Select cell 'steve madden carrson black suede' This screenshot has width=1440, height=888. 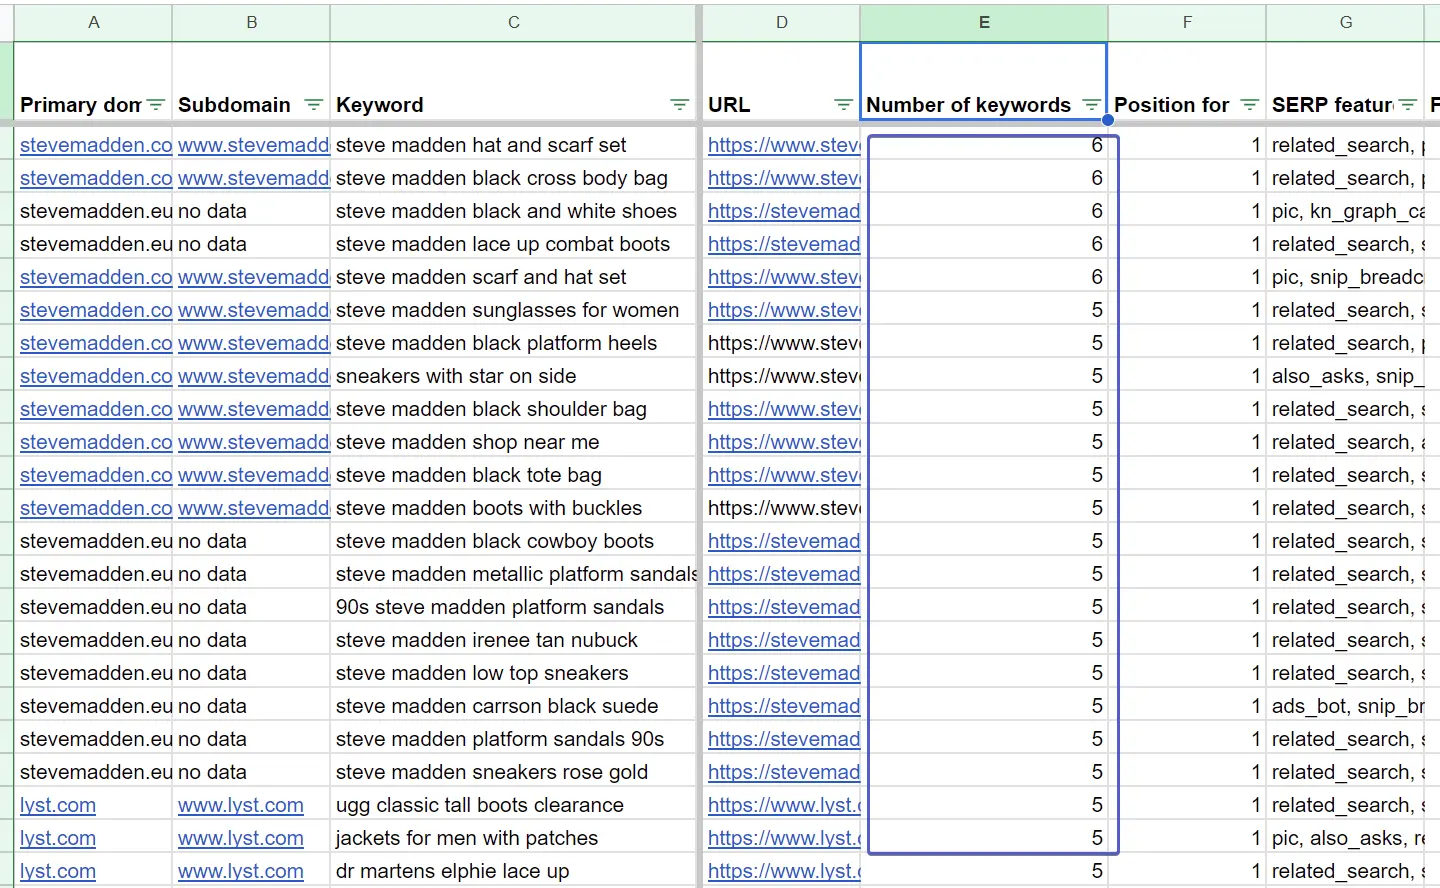513,706
